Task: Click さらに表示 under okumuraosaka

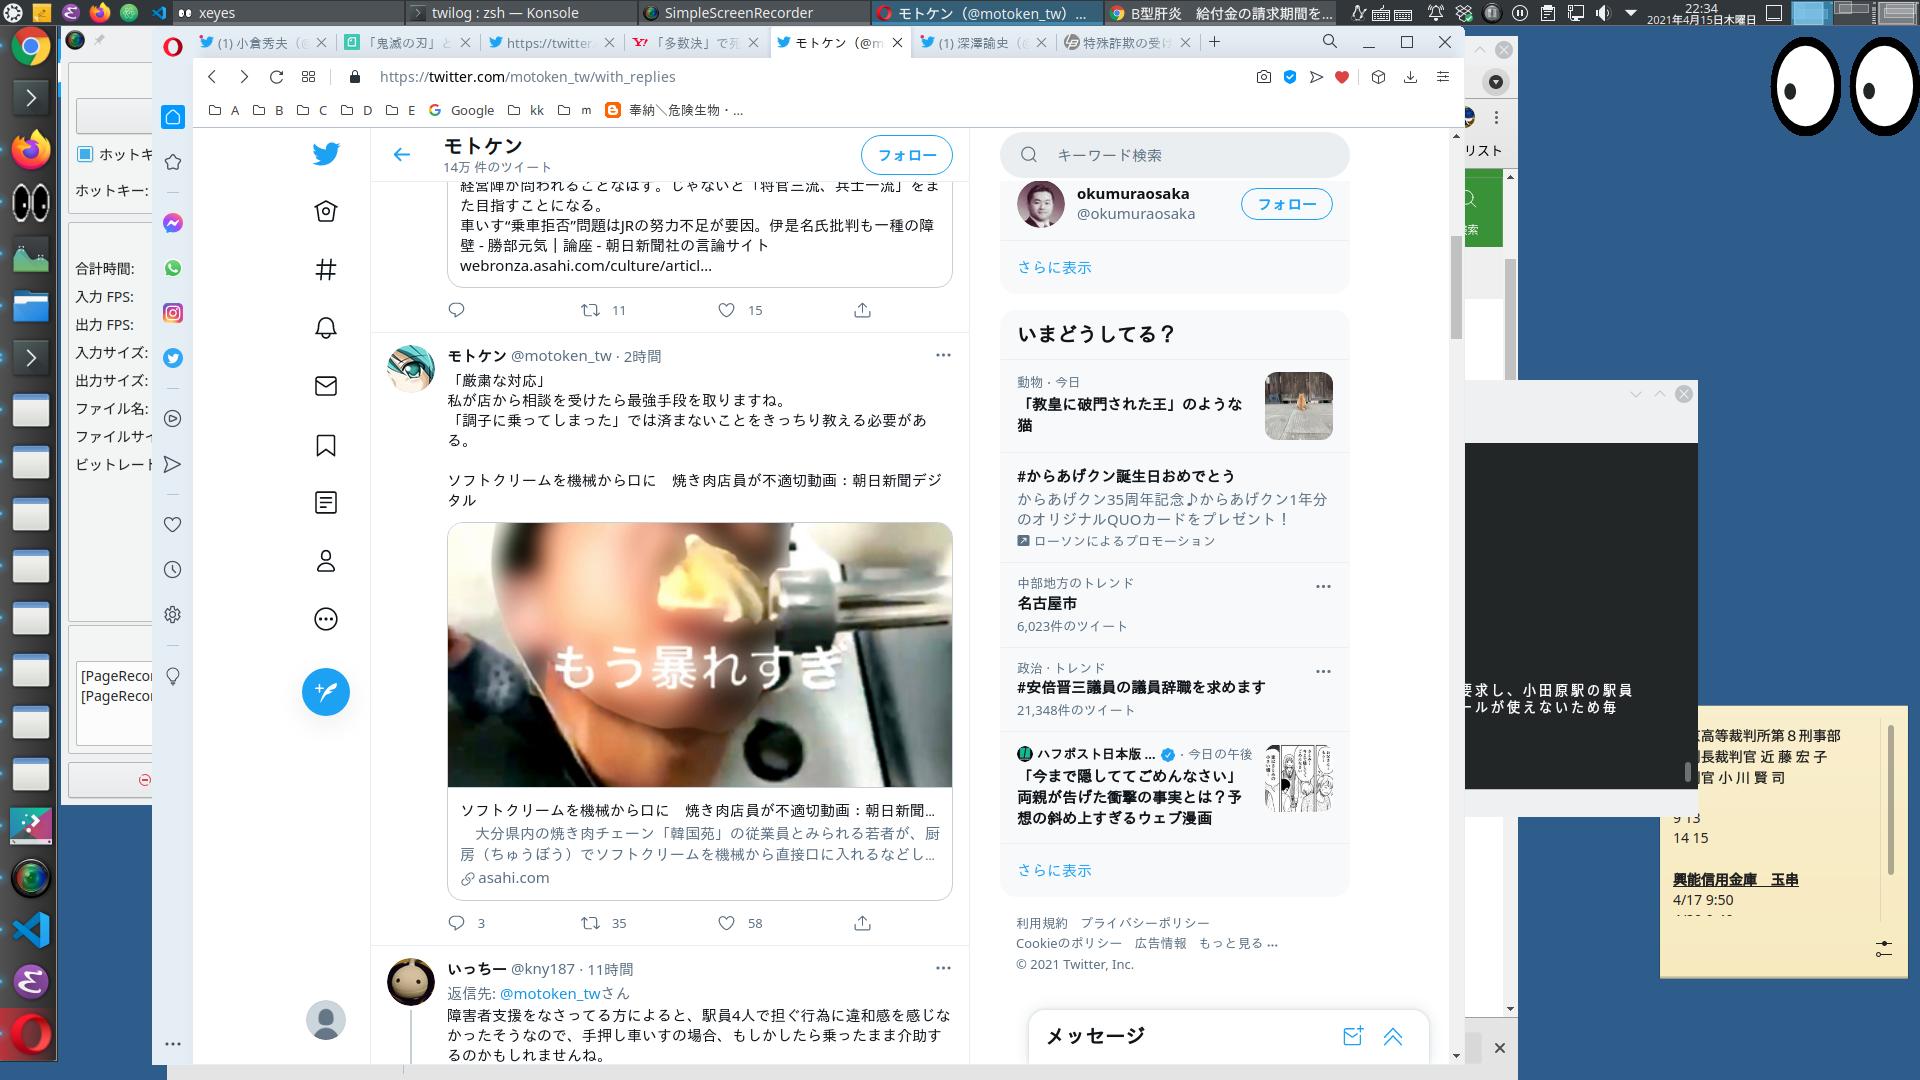Action: 1054,267
